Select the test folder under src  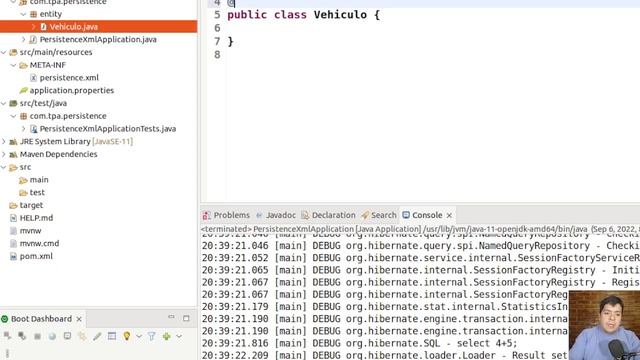pos(37,192)
